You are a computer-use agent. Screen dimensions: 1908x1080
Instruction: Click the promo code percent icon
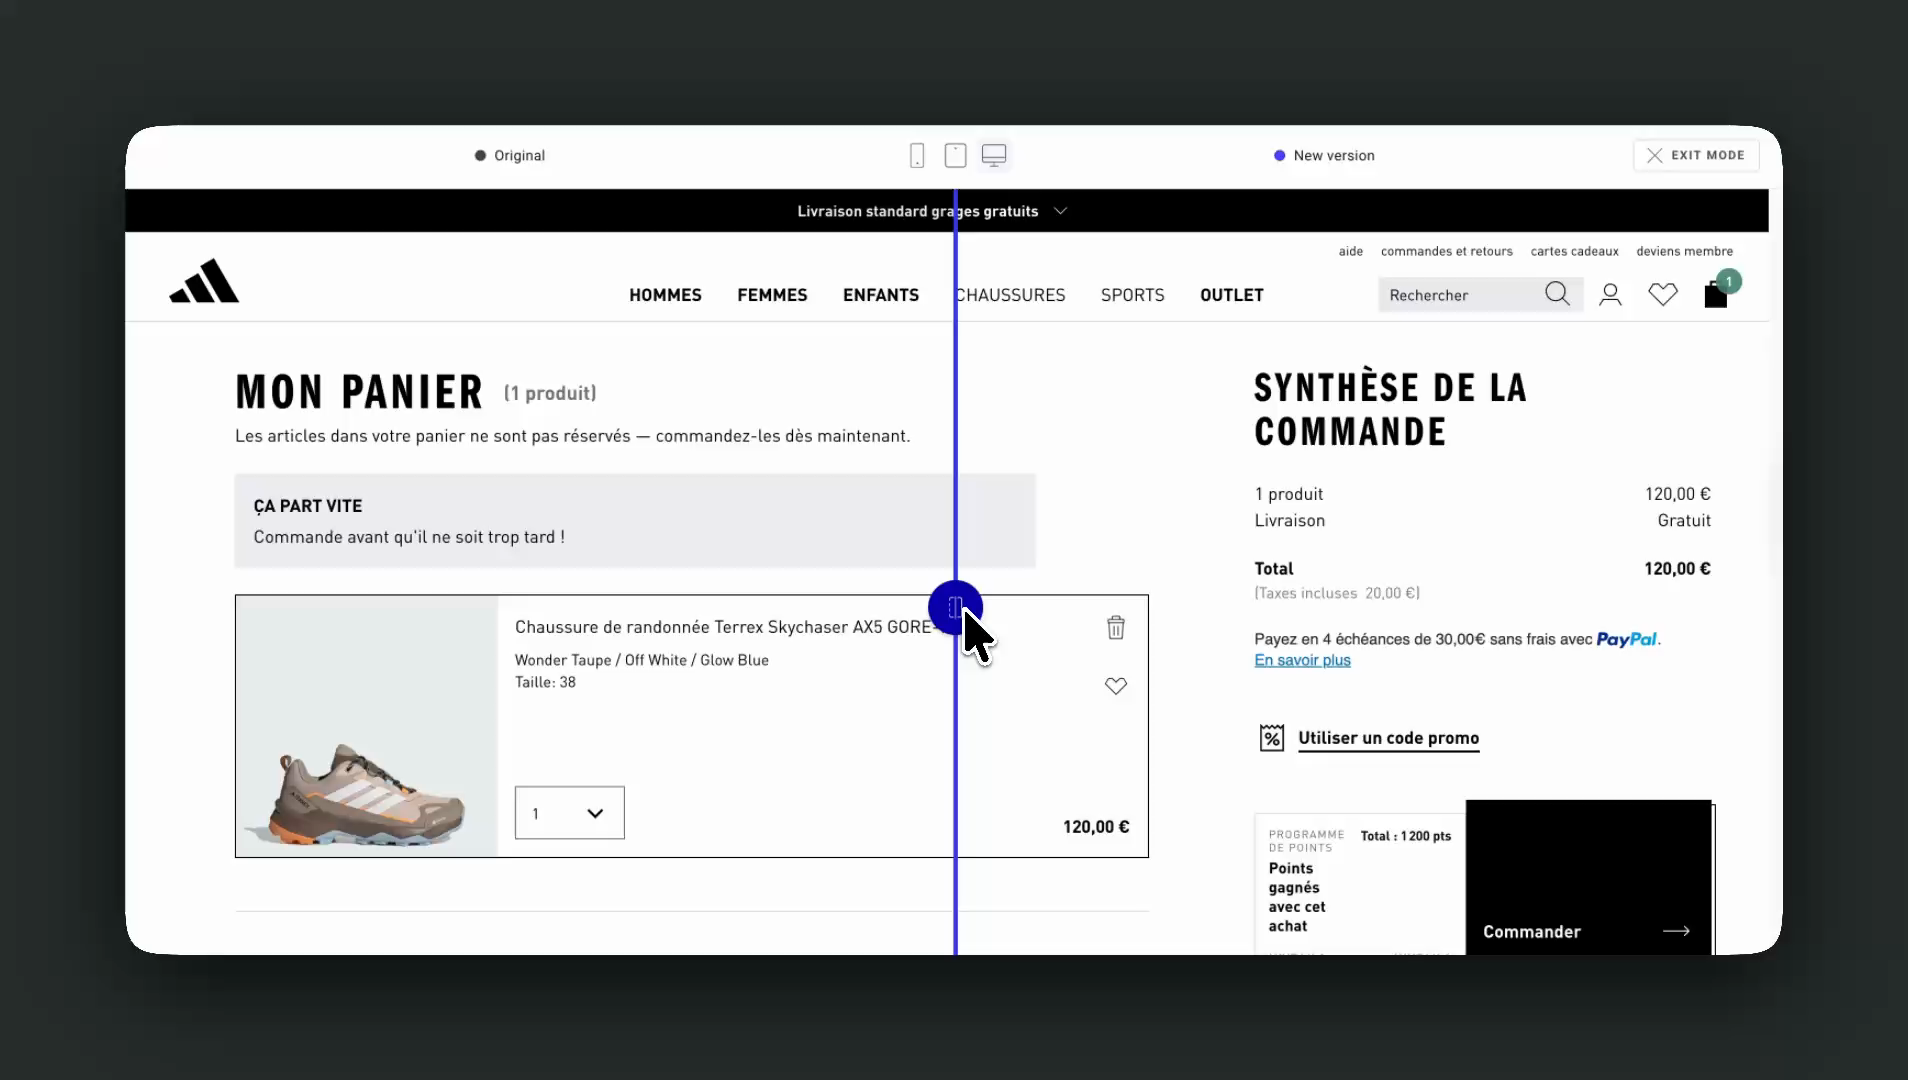(1271, 738)
